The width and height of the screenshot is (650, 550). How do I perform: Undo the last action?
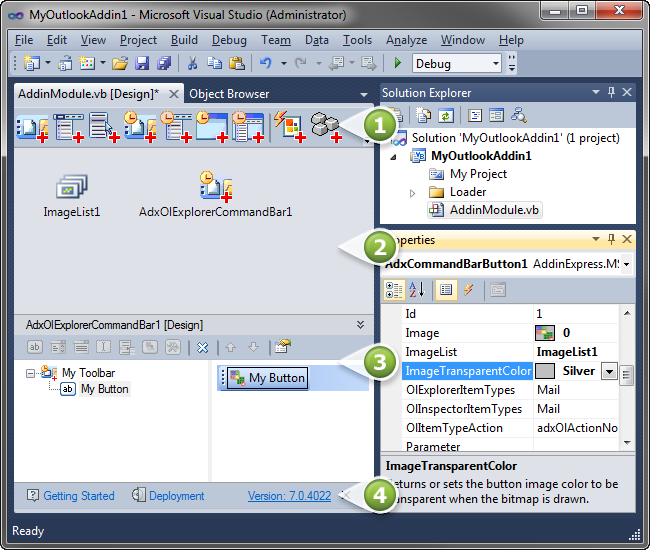coord(266,63)
